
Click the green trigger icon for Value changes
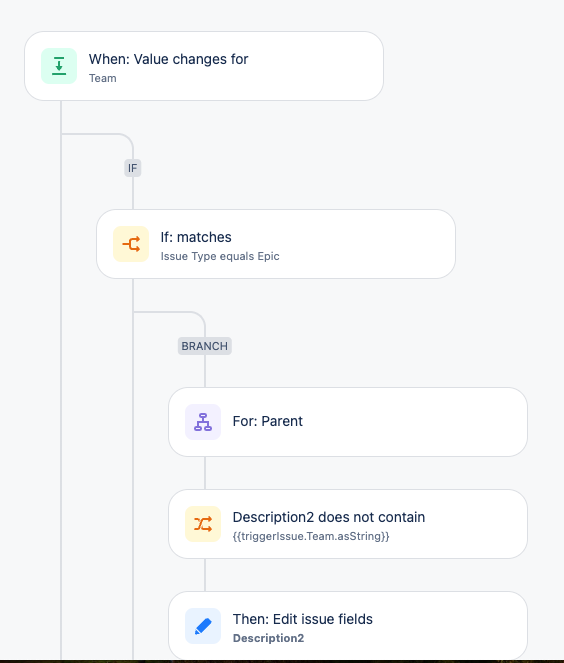click(59, 66)
